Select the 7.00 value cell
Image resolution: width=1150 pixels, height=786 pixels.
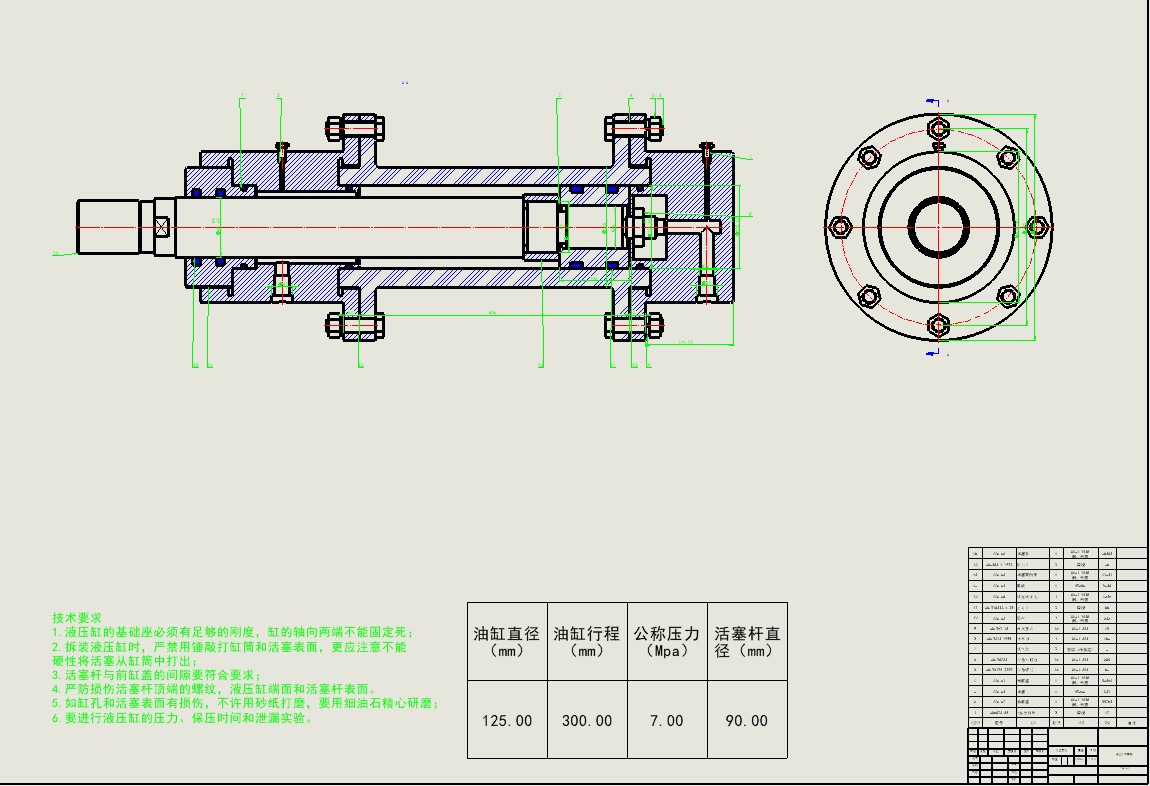pos(666,720)
